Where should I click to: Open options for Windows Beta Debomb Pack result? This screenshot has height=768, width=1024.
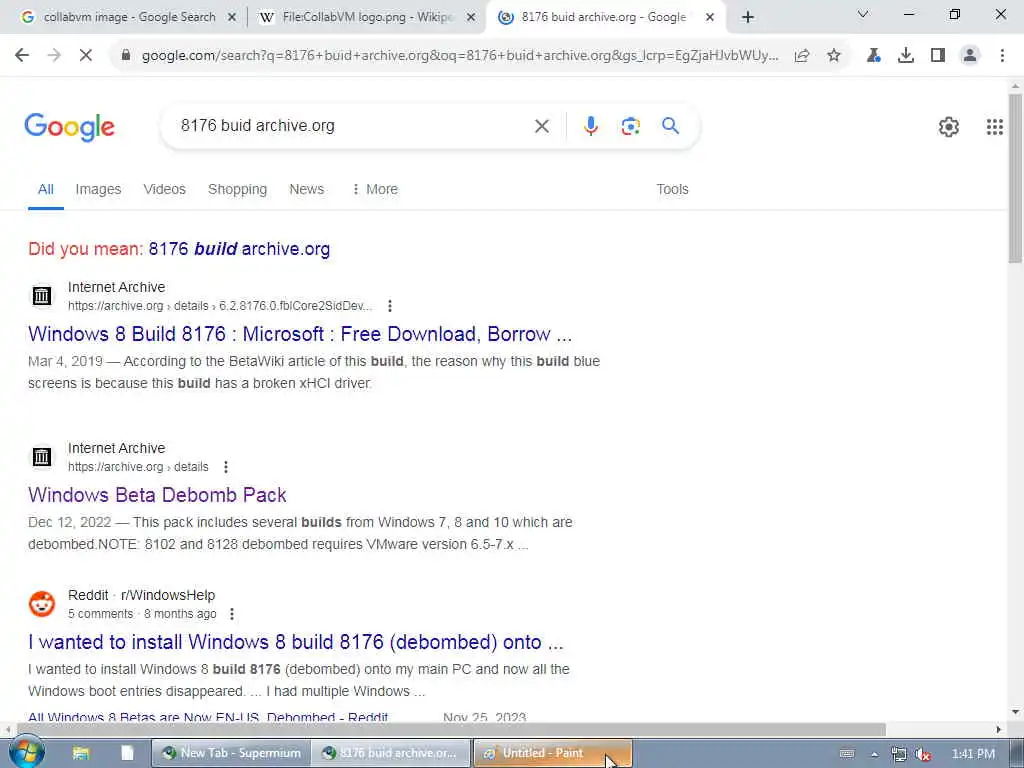(226, 467)
